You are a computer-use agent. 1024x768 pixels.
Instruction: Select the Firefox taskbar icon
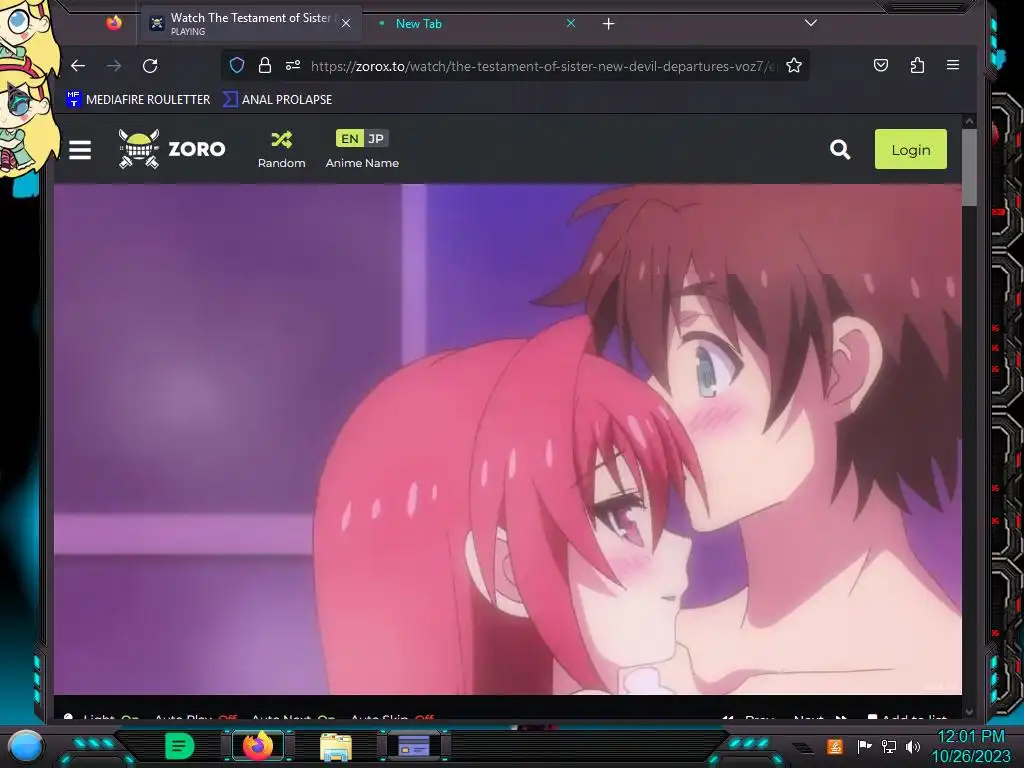(x=257, y=746)
